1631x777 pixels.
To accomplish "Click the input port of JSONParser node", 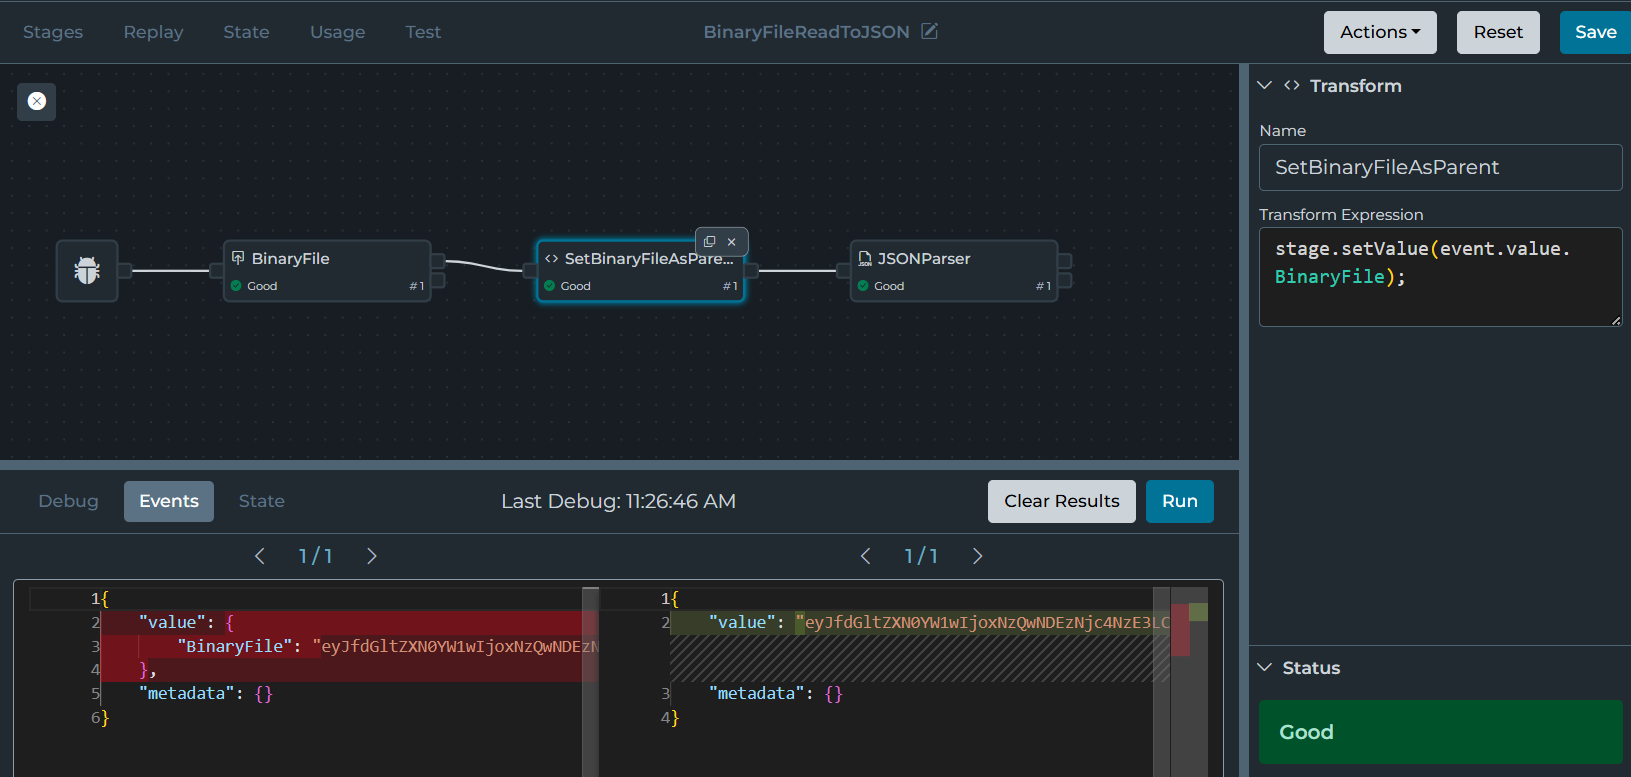I will pyautogui.click(x=843, y=270).
